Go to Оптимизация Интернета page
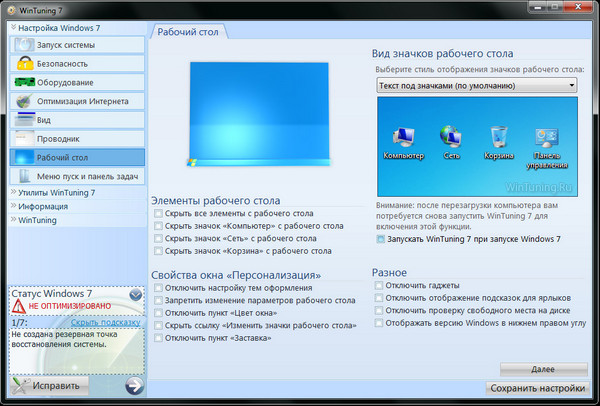600x406 pixels. [77, 101]
